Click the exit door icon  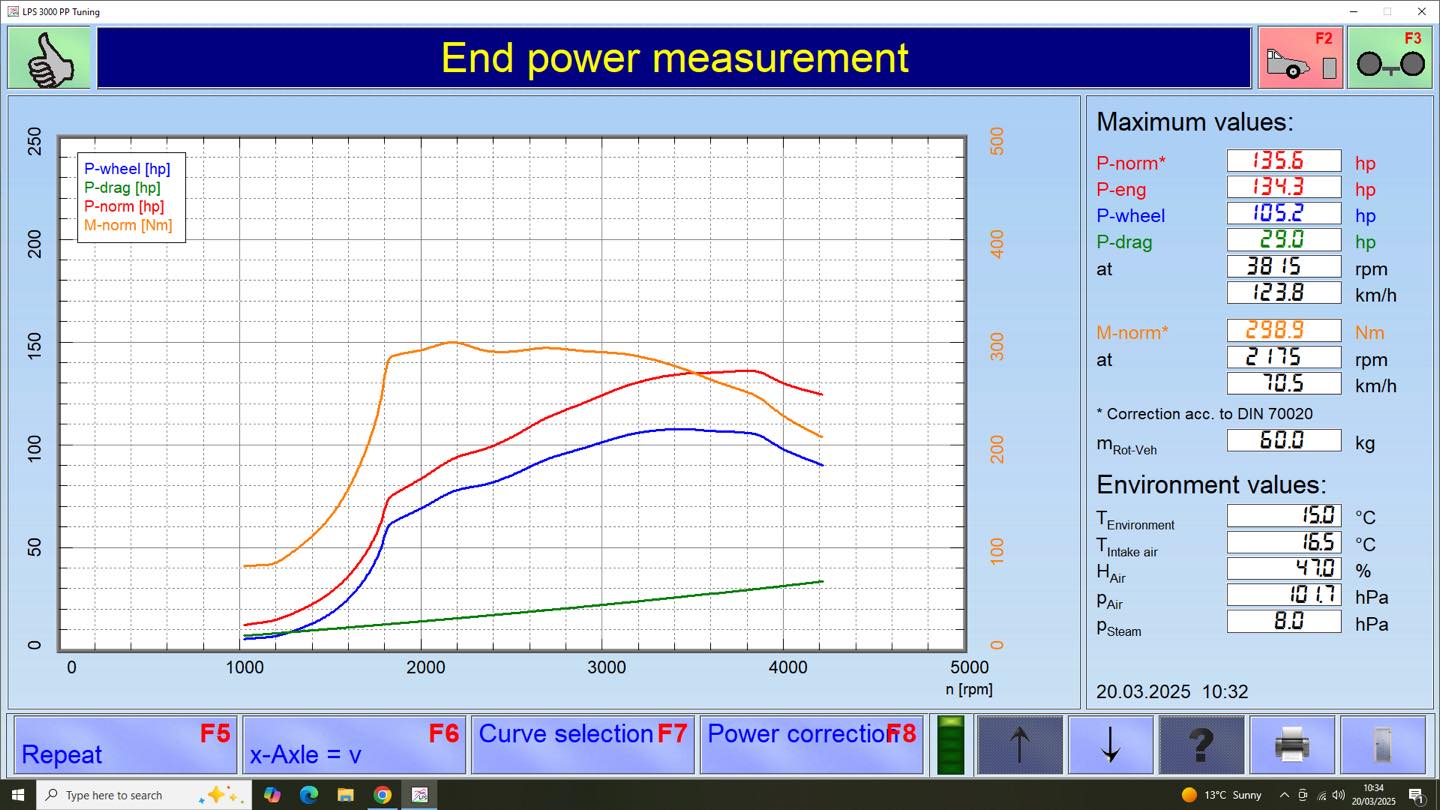pyautogui.click(x=1383, y=745)
